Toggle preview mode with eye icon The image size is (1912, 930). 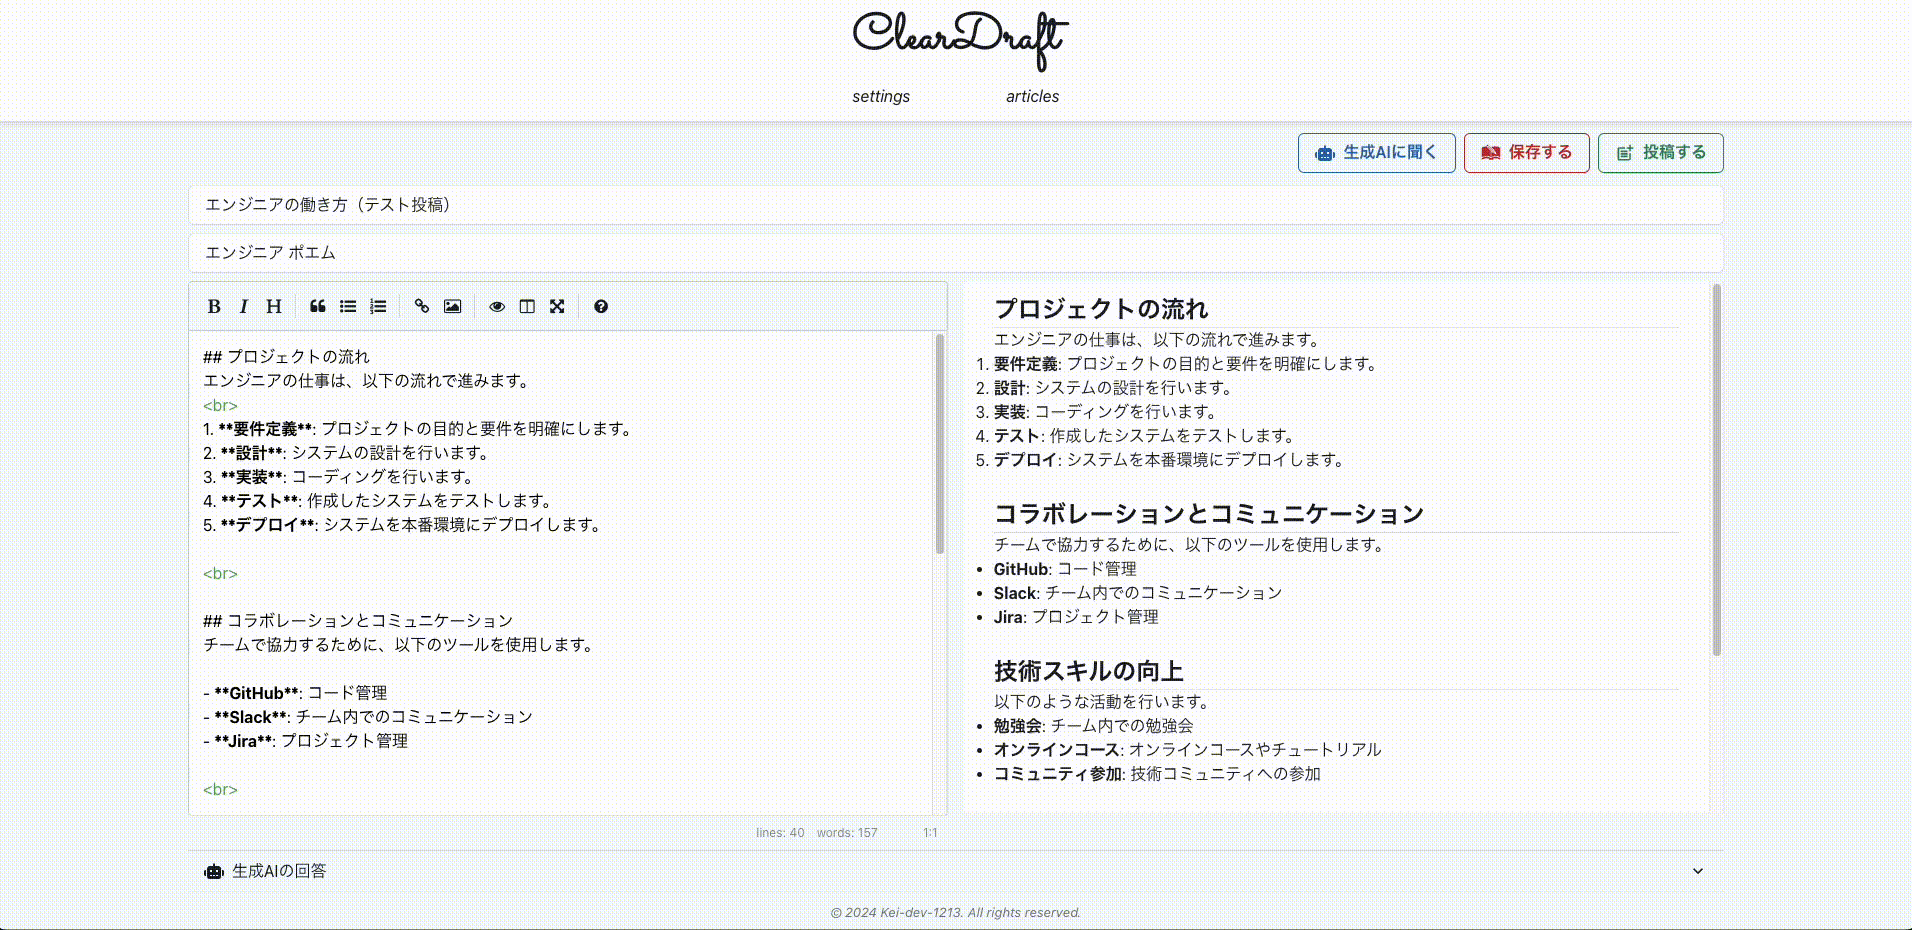tap(497, 307)
